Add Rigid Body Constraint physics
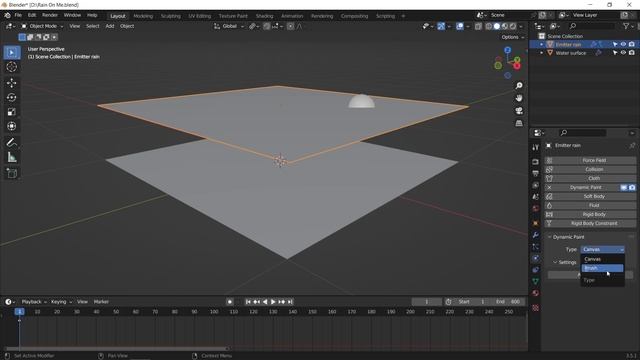 (x=590, y=223)
